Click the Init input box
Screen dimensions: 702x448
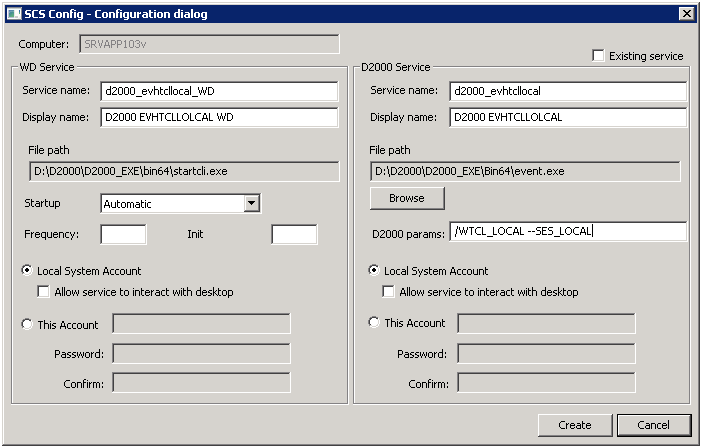point(294,234)
